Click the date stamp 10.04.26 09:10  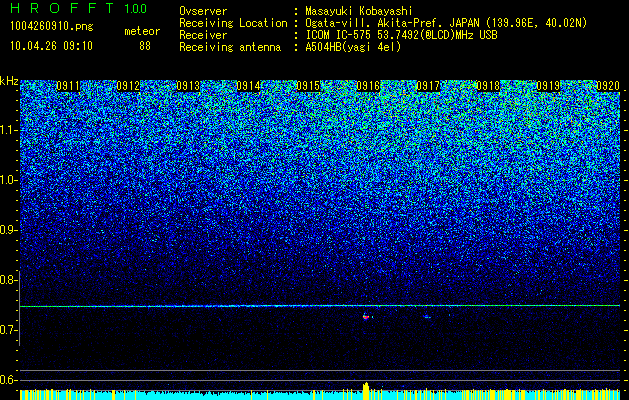pyautogui.click(x=51, y=46)
